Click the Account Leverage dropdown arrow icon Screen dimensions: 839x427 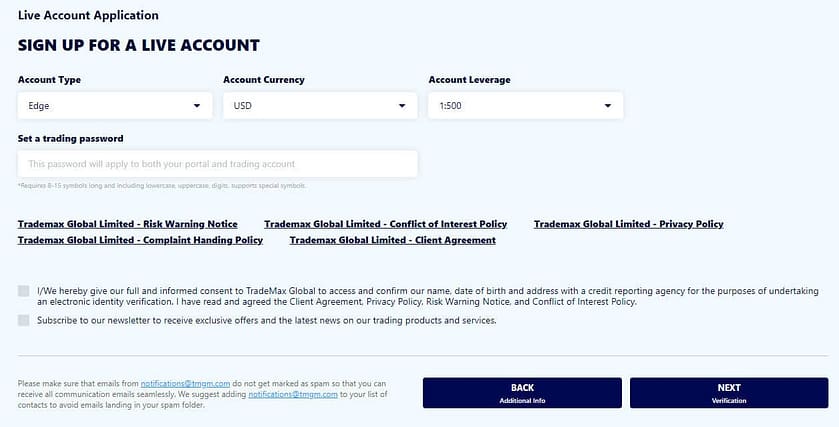tap(608, 105)
